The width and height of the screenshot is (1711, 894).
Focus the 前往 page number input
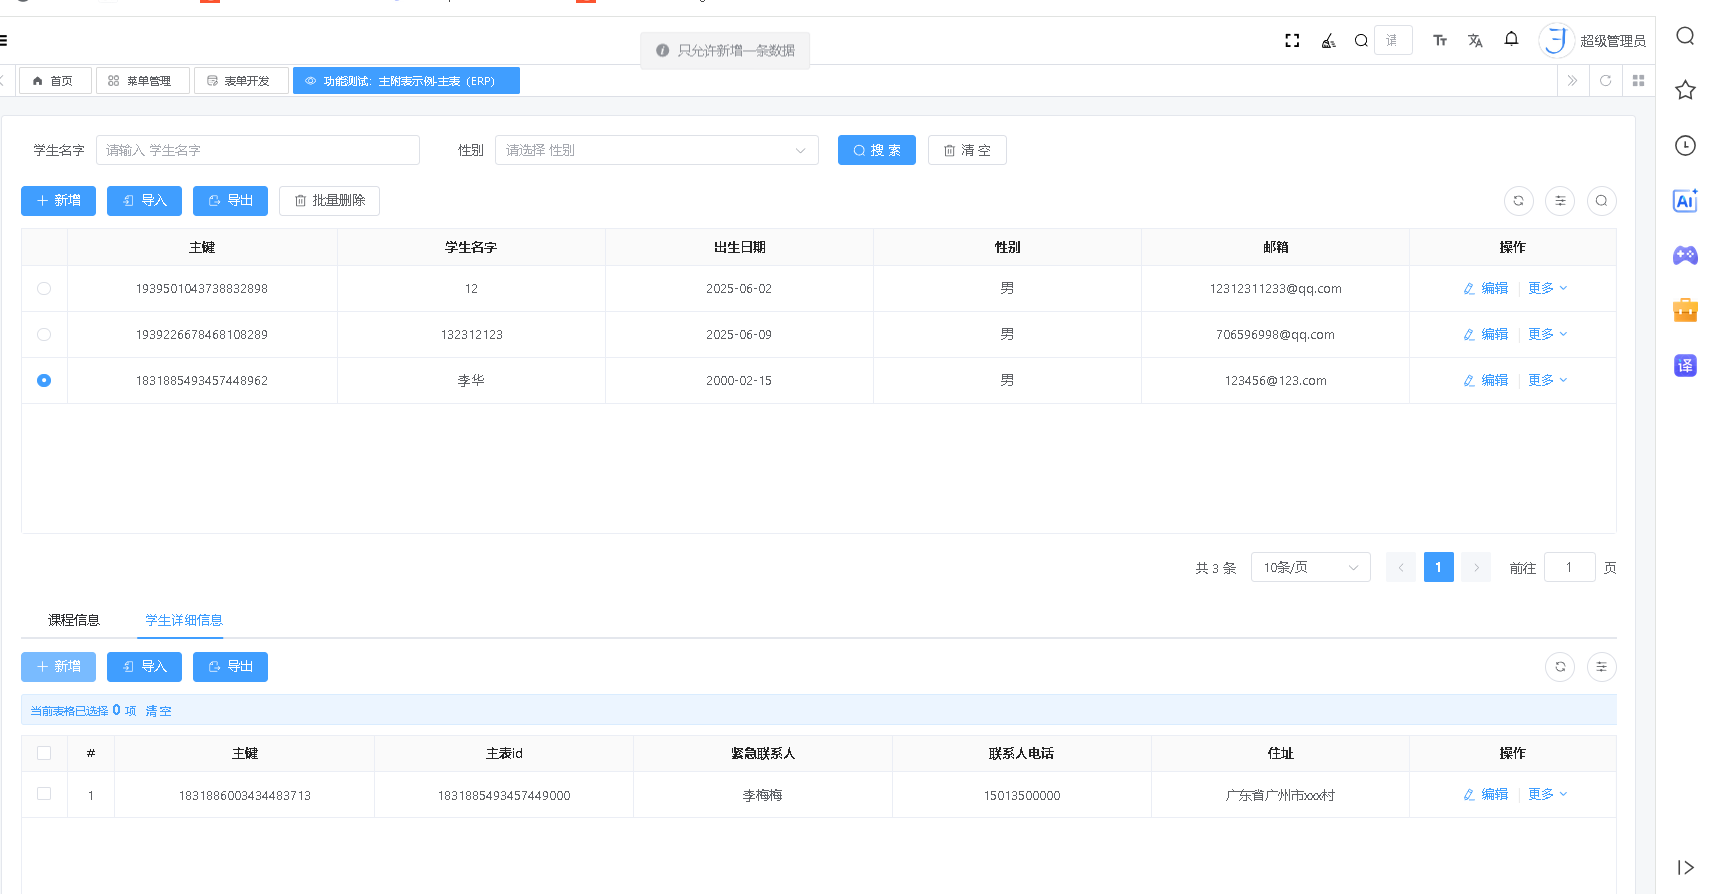1569,567
